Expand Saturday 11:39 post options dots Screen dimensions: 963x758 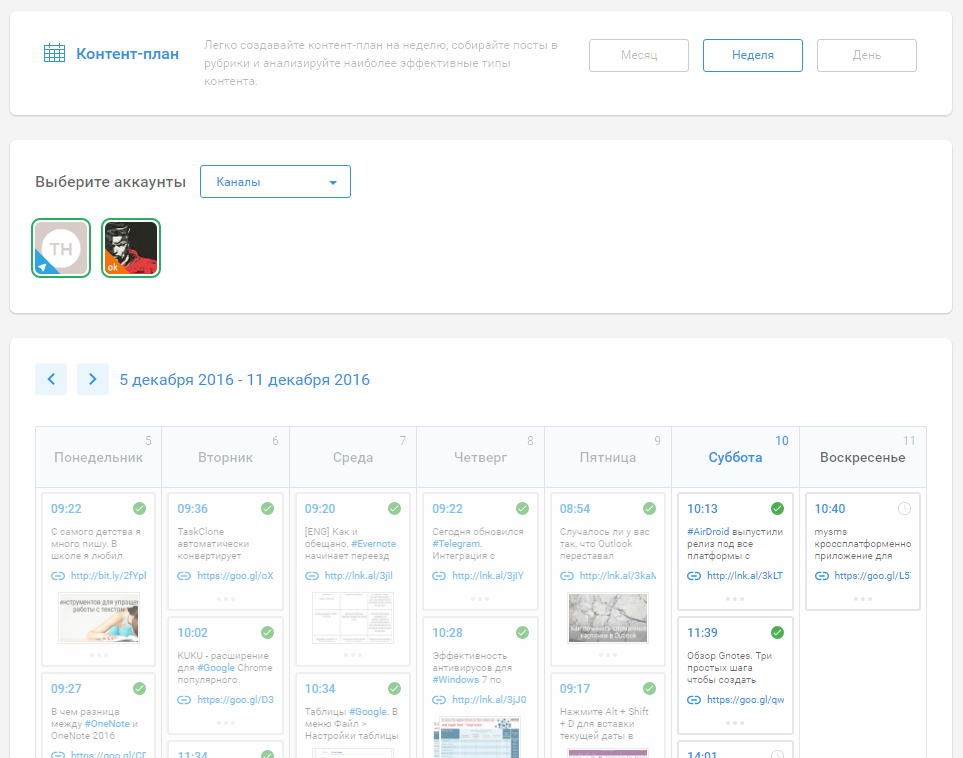coord(735,723)
